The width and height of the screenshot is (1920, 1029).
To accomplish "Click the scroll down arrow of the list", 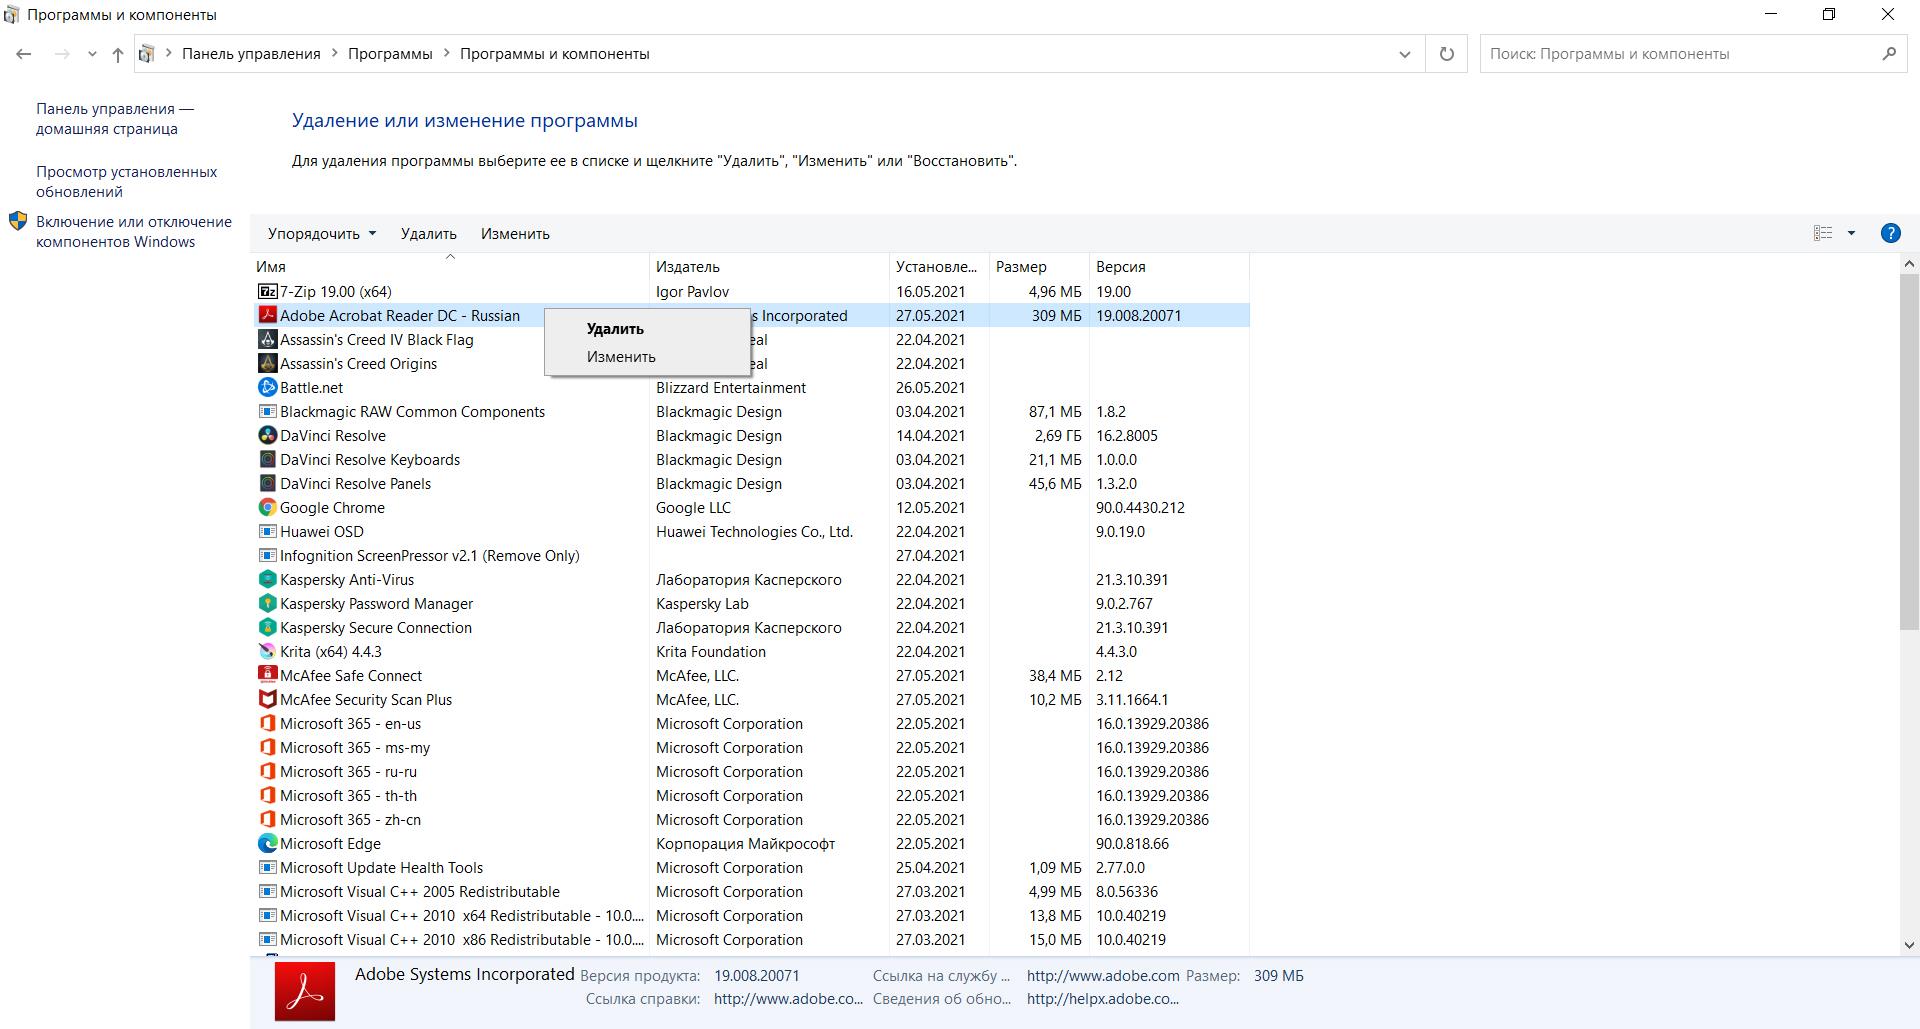I will [x=1909, y=944].
